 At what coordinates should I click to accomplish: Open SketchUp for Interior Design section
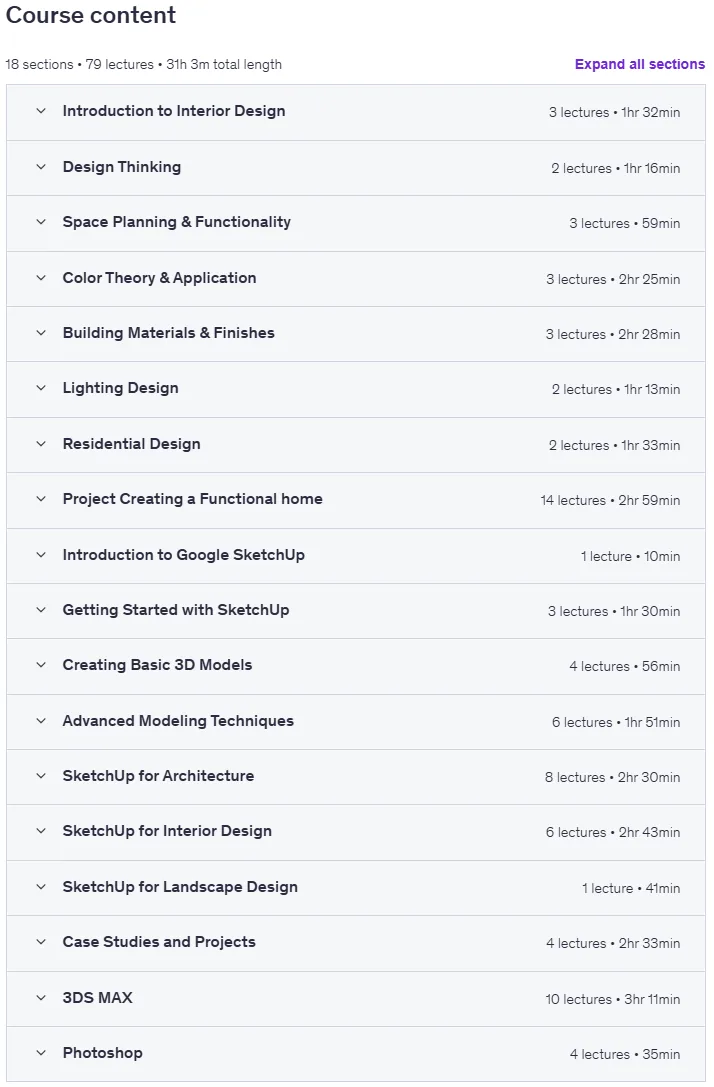pyautogui.click(x=167, y=831)
